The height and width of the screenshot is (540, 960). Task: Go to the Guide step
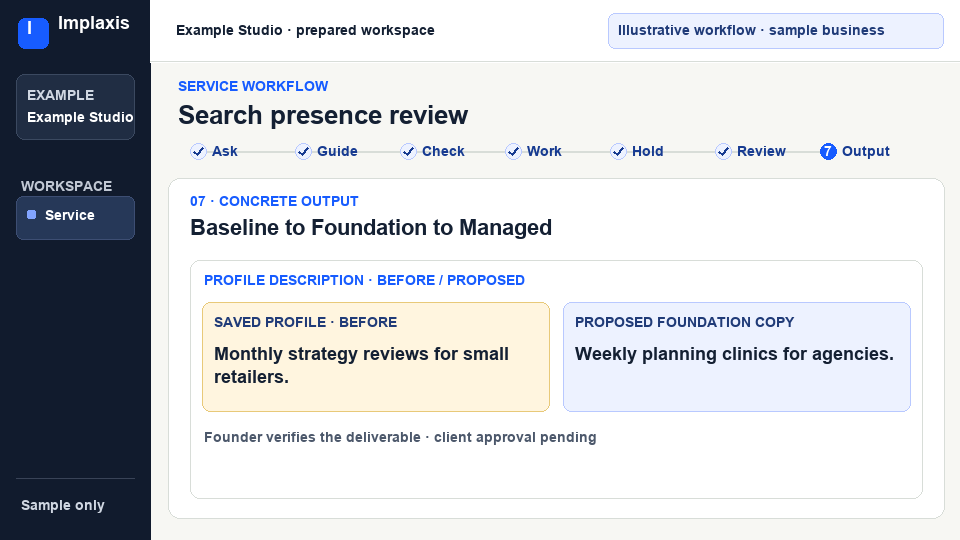326,151
